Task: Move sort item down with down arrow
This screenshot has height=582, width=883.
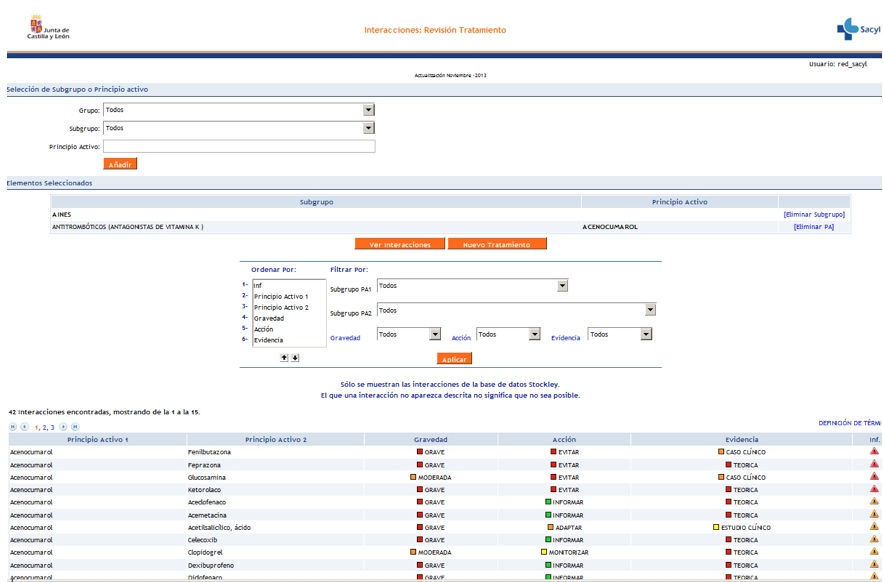Action: pyautogui.click(x=295, y=357)
